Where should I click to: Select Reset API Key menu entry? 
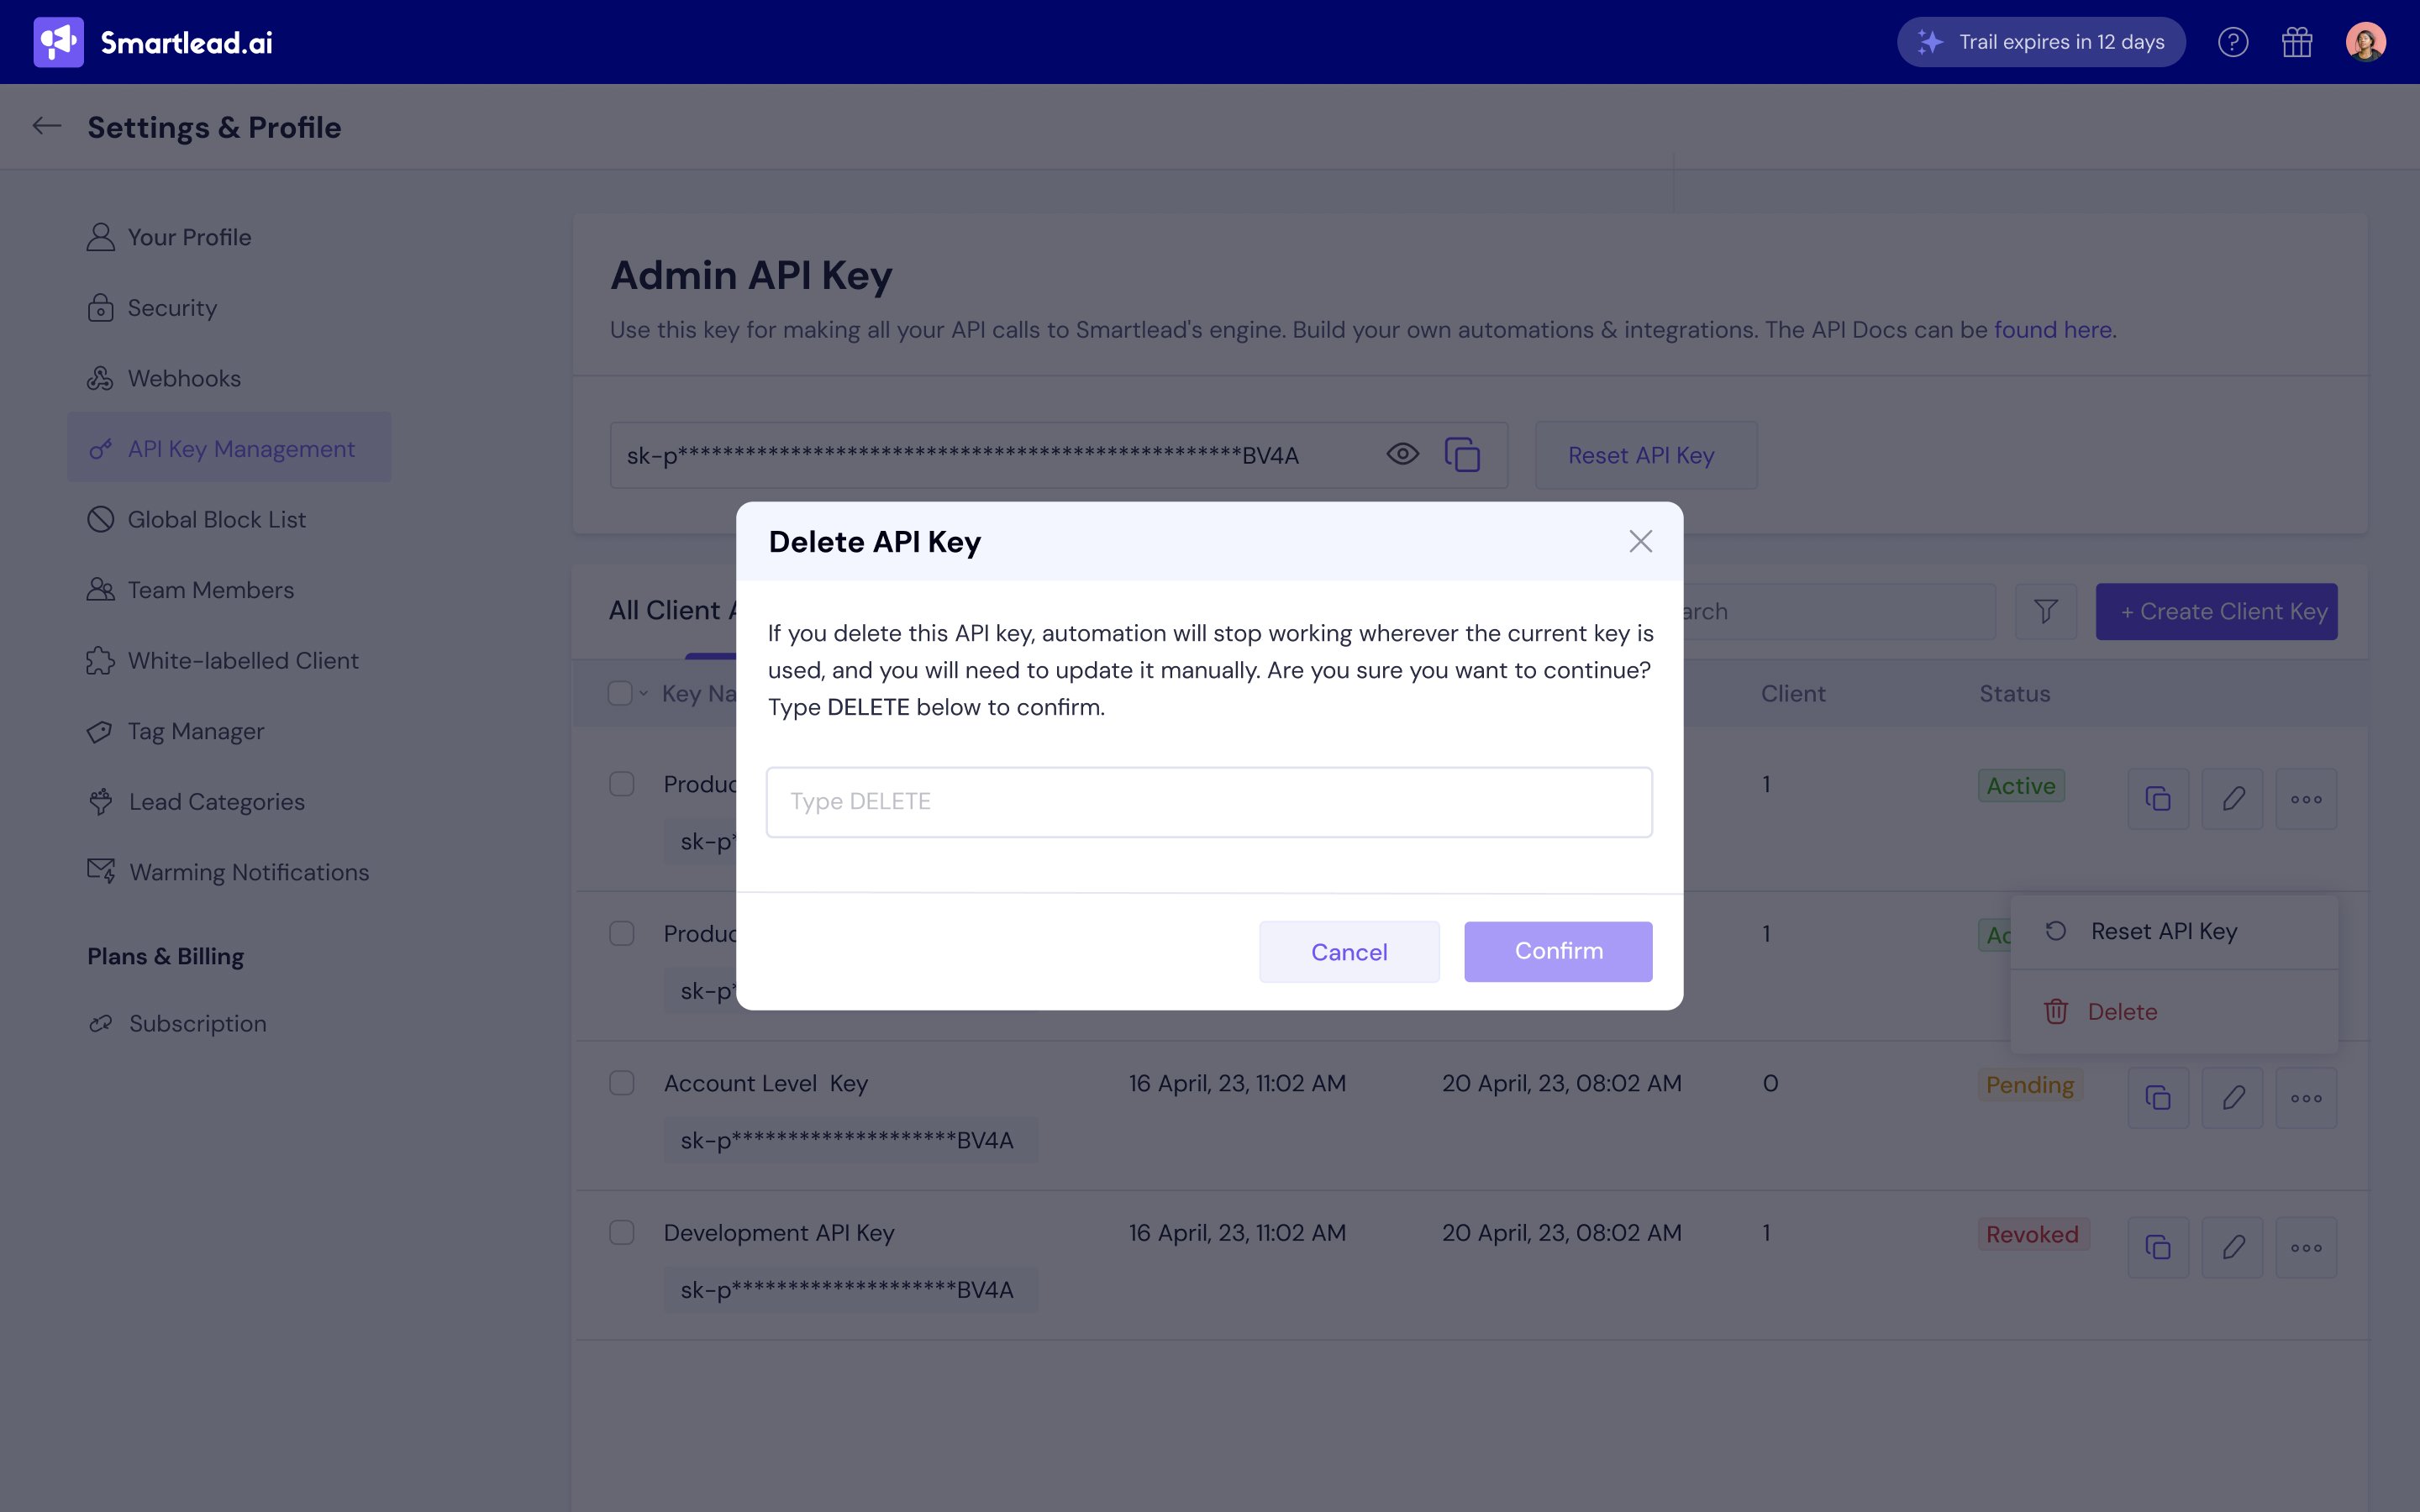point(2163,931)
